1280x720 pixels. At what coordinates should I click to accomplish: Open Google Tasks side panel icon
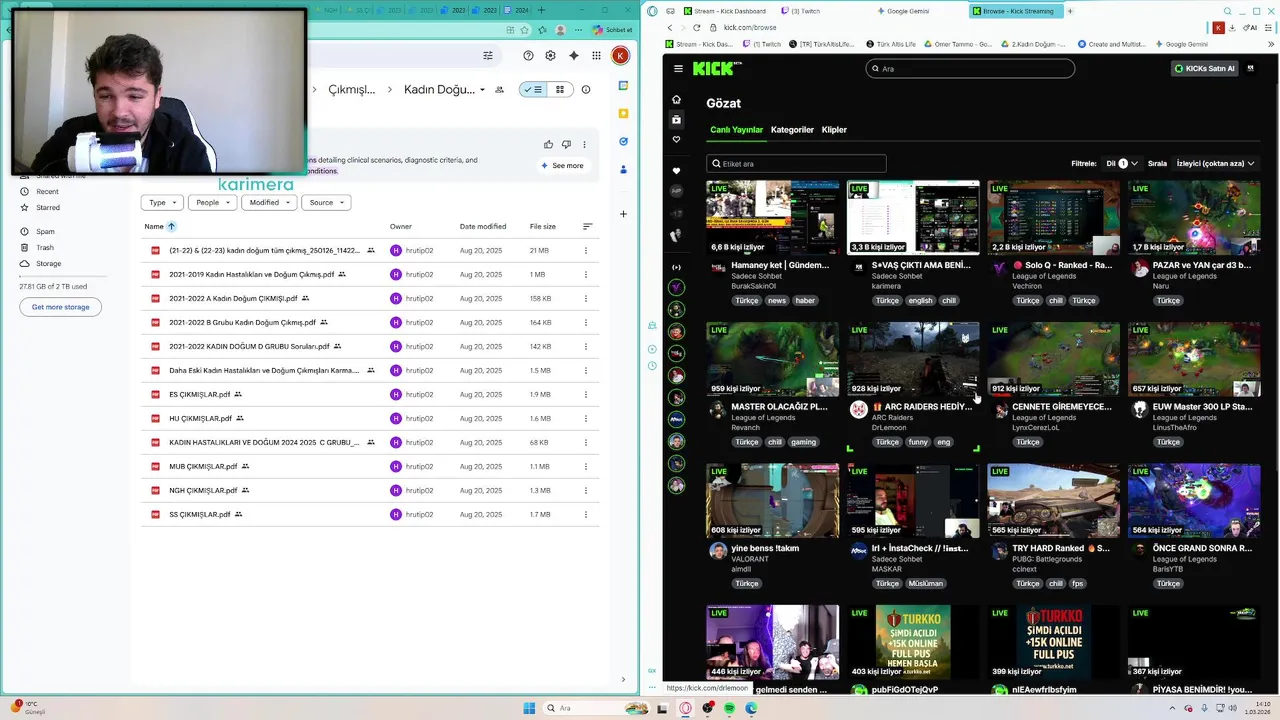[623, 142]
